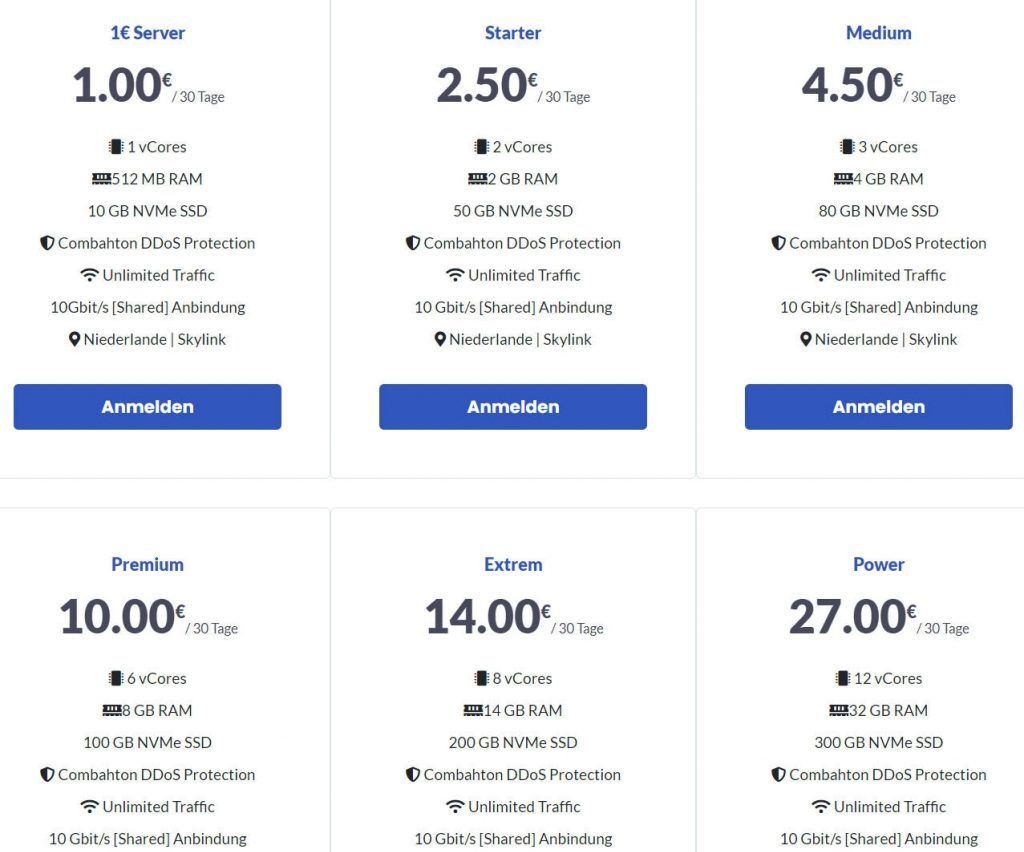Click the shield icon in the Starter plan

[x=413, y=243]
